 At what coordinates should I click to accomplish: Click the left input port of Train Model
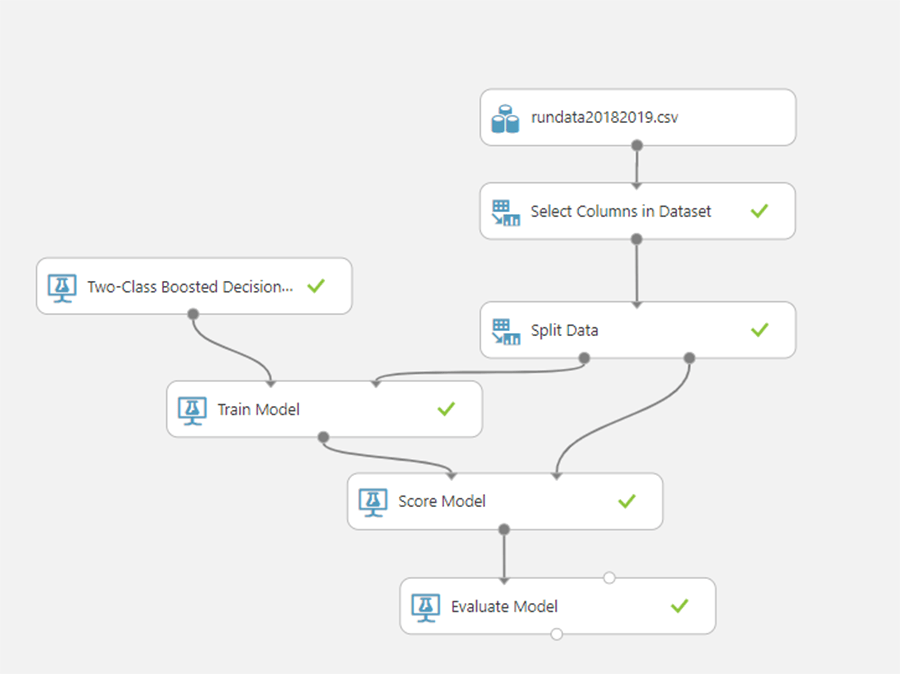point(271,384)
